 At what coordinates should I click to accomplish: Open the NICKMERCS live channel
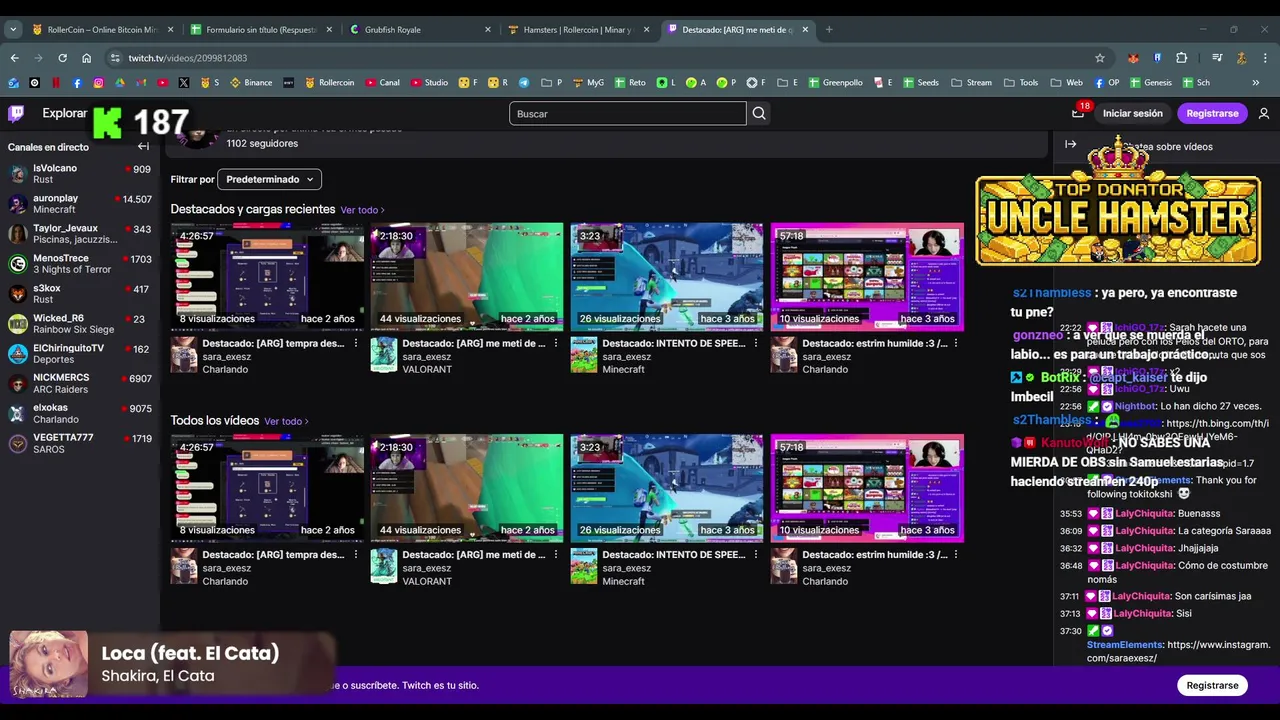(80, 383)
